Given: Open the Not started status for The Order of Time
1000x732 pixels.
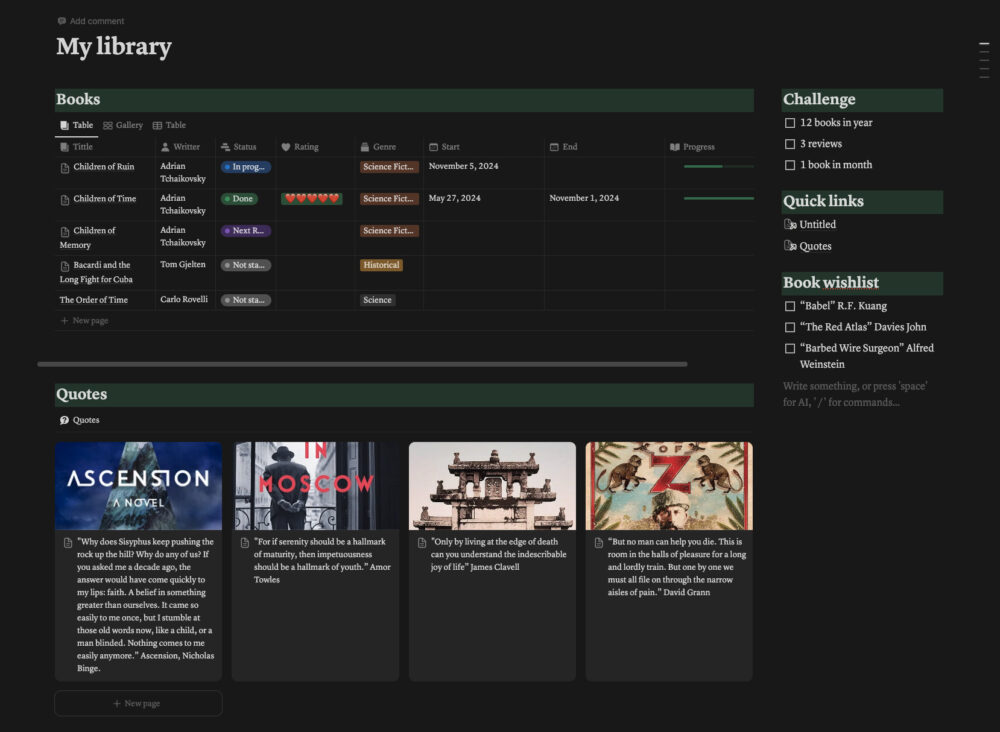Looking at the screenshot, I should [245, 299].
